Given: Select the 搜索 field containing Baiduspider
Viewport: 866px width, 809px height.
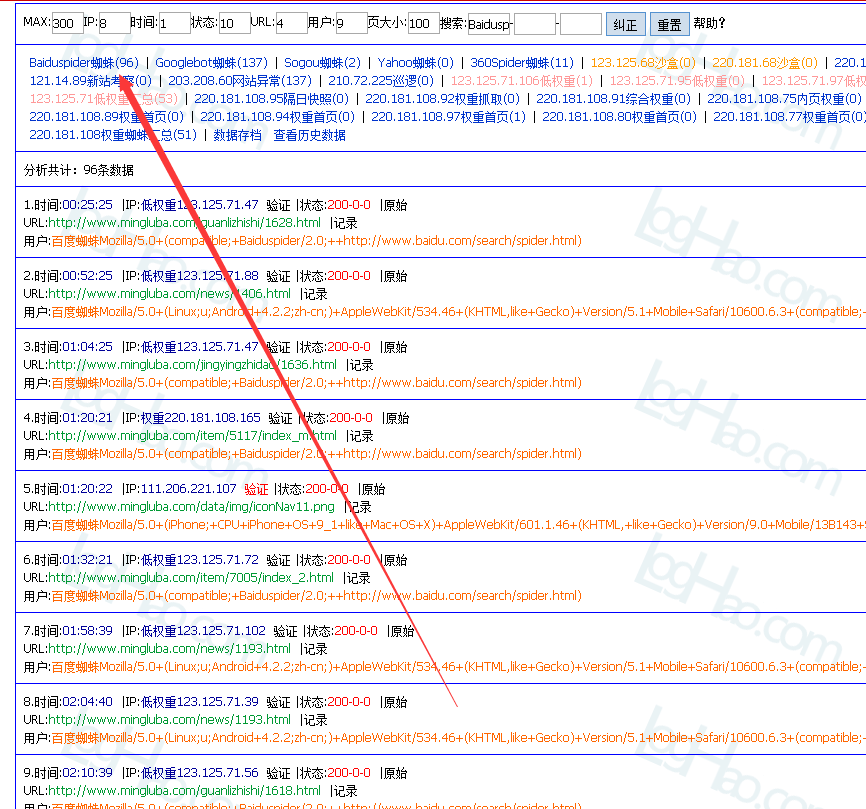Looking at the screenshot, I should click(488, 24).
